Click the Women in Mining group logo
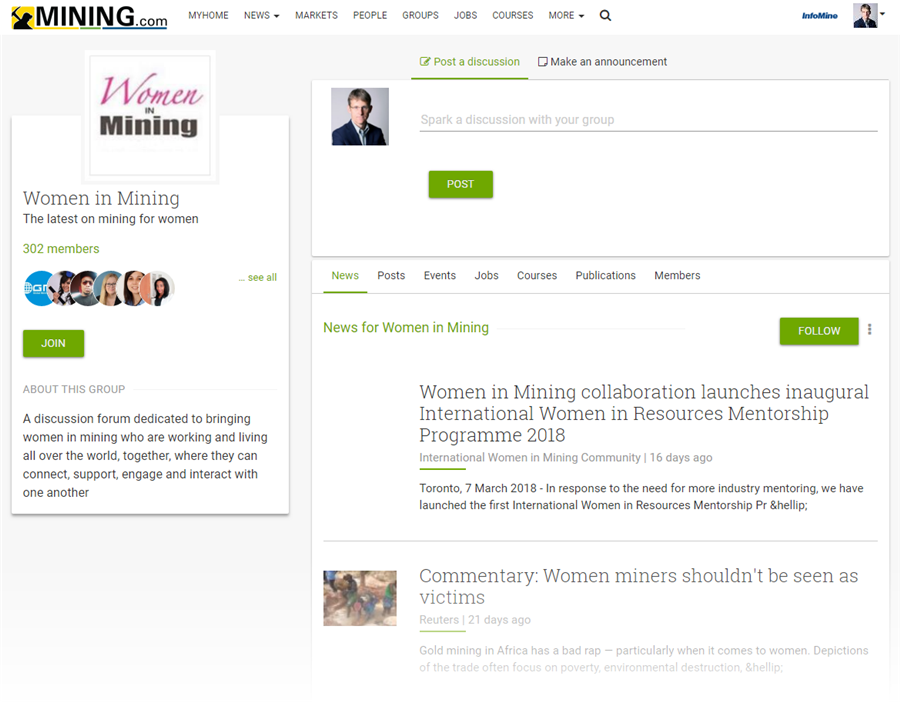This screenshot has width=900, height=702. tap(150, 115)
